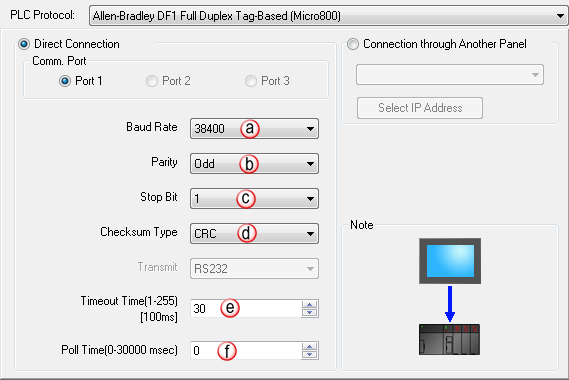Choose Connection through Another Panel option
The height and width of the screenshot is (380, 569).
(x=353, y=44)
